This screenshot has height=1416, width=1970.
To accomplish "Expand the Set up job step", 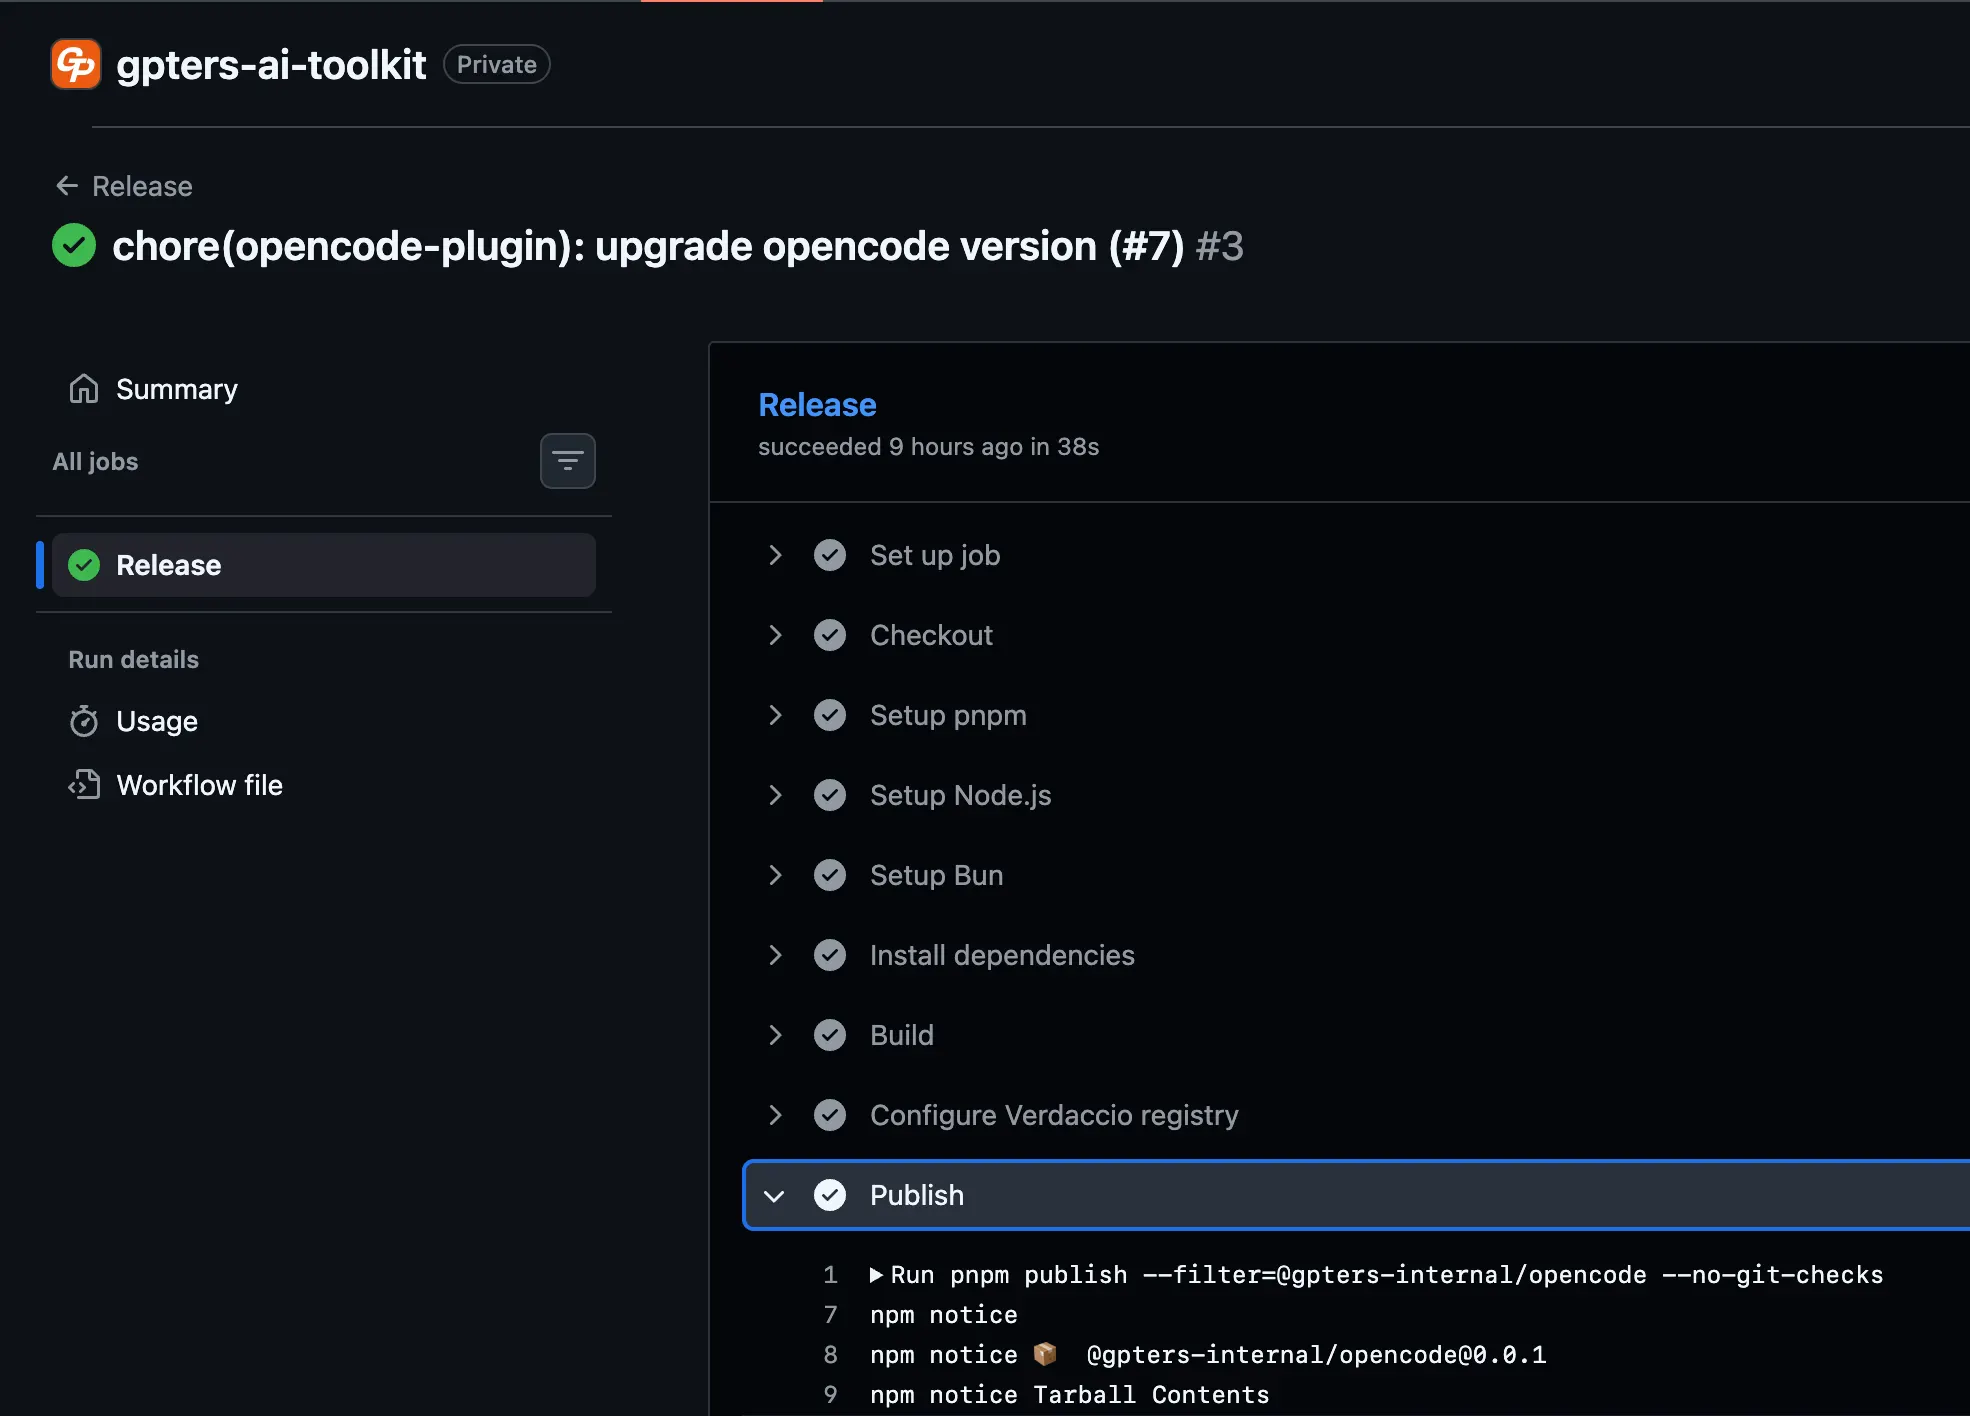I will (775, 555).
